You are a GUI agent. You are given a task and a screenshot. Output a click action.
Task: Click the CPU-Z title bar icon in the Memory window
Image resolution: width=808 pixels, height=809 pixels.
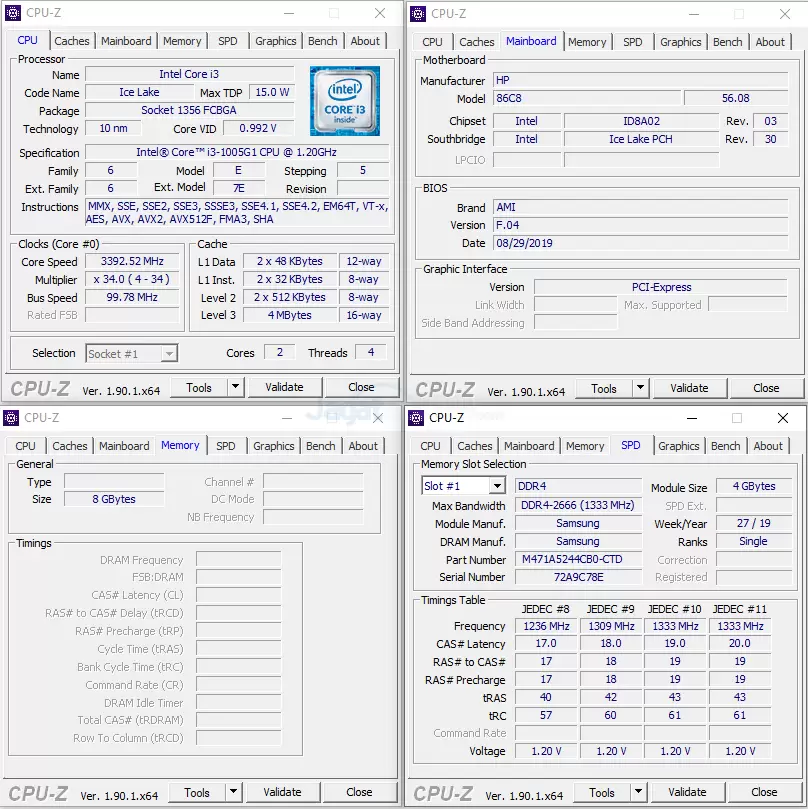pos(11,418)
